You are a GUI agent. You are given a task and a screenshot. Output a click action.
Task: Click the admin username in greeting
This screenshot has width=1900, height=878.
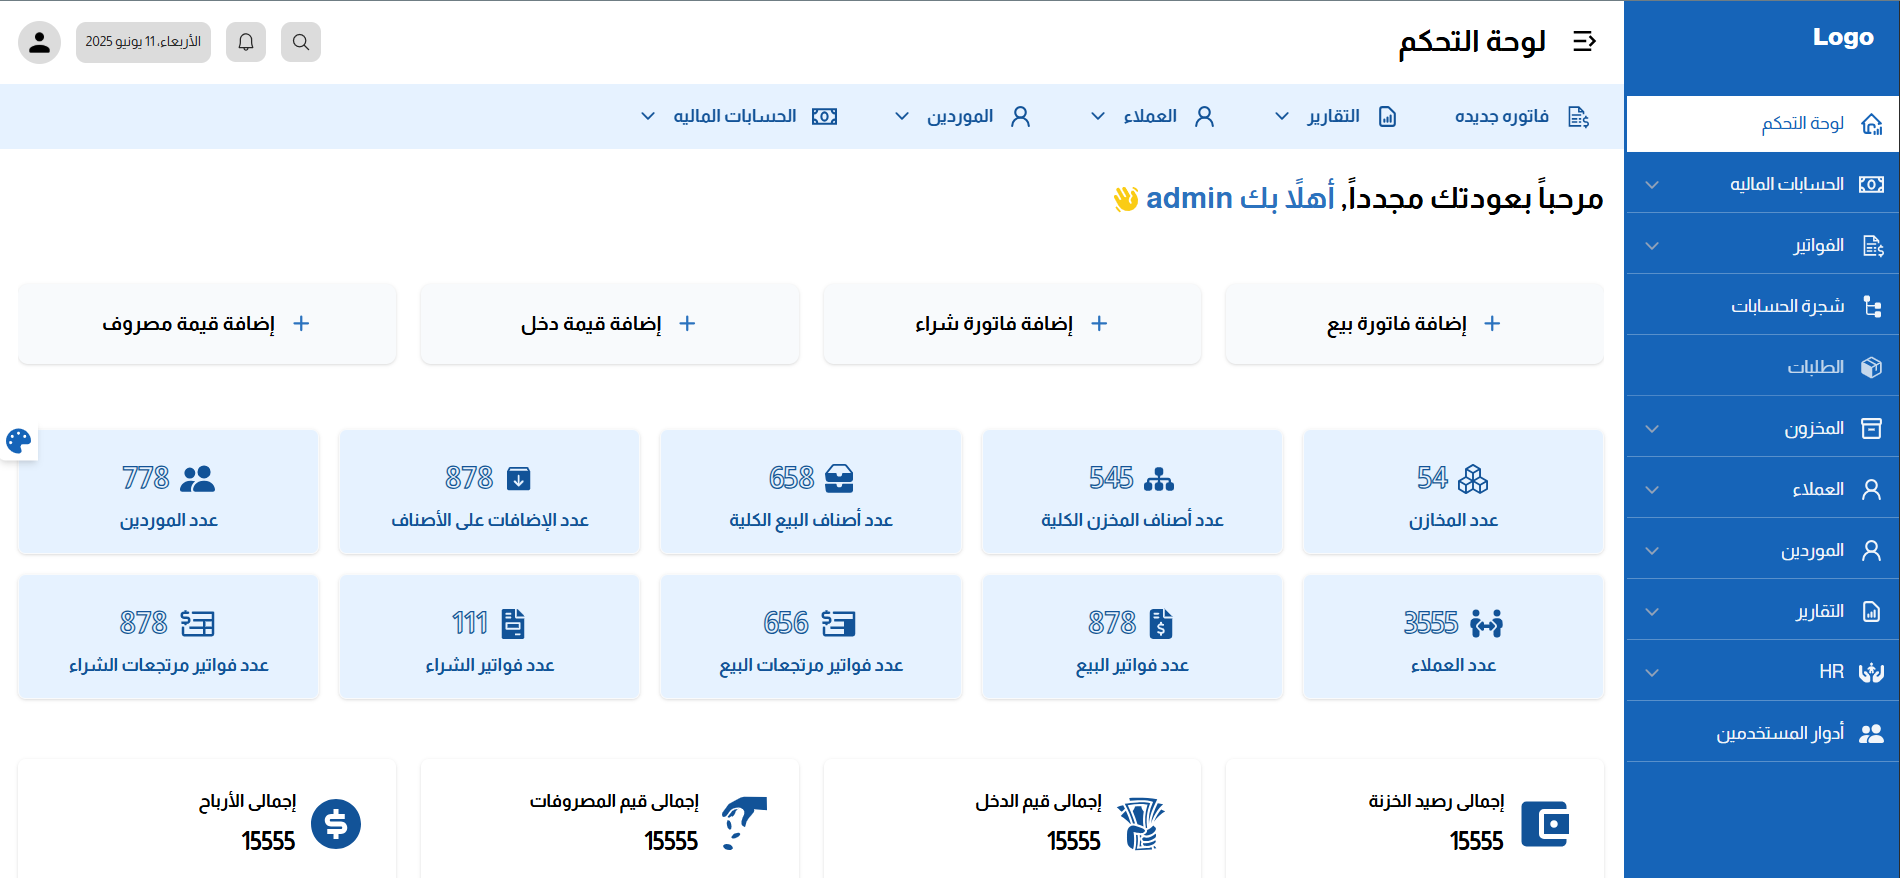[1189, 199]
